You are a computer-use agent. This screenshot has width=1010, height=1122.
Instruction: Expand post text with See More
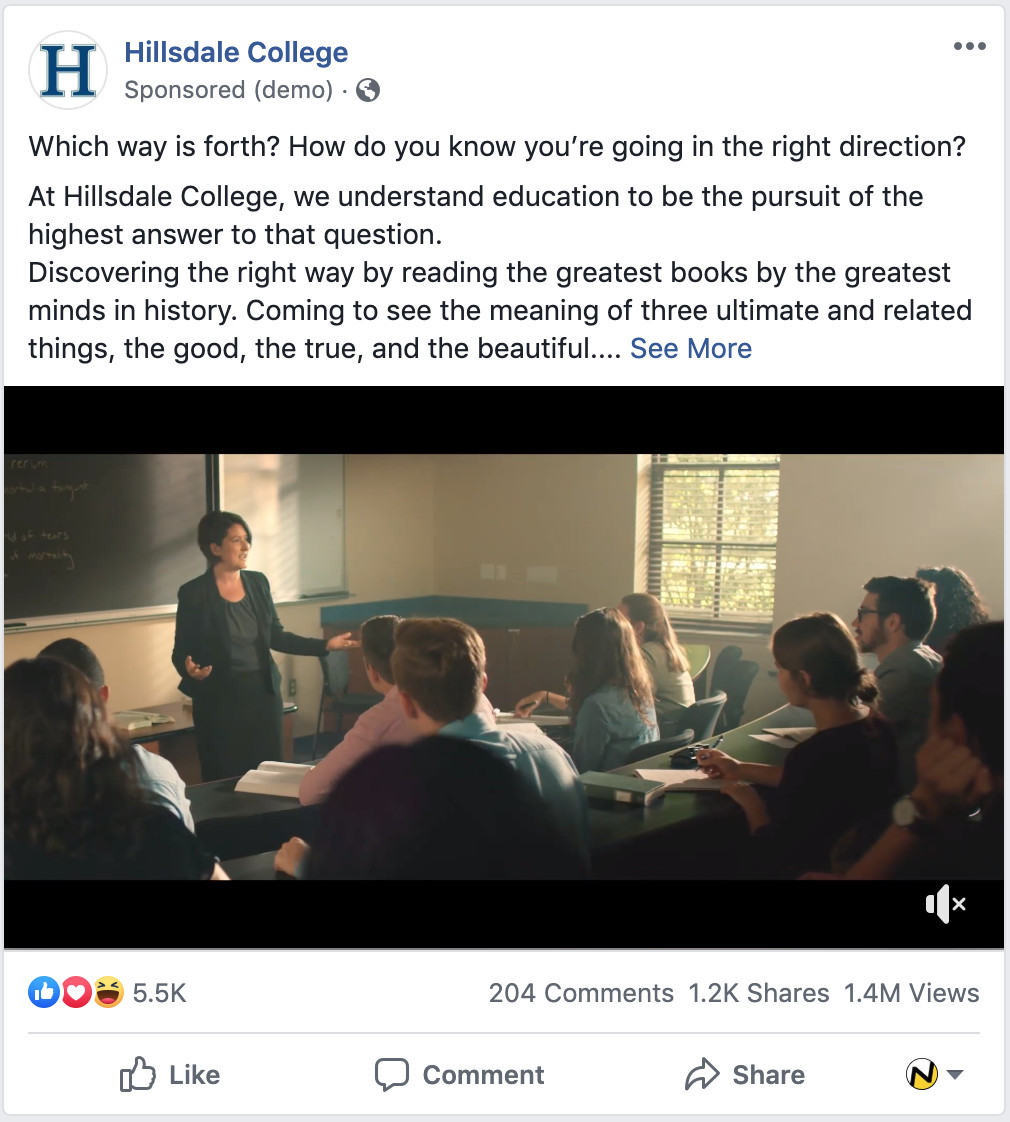point(690,349)
